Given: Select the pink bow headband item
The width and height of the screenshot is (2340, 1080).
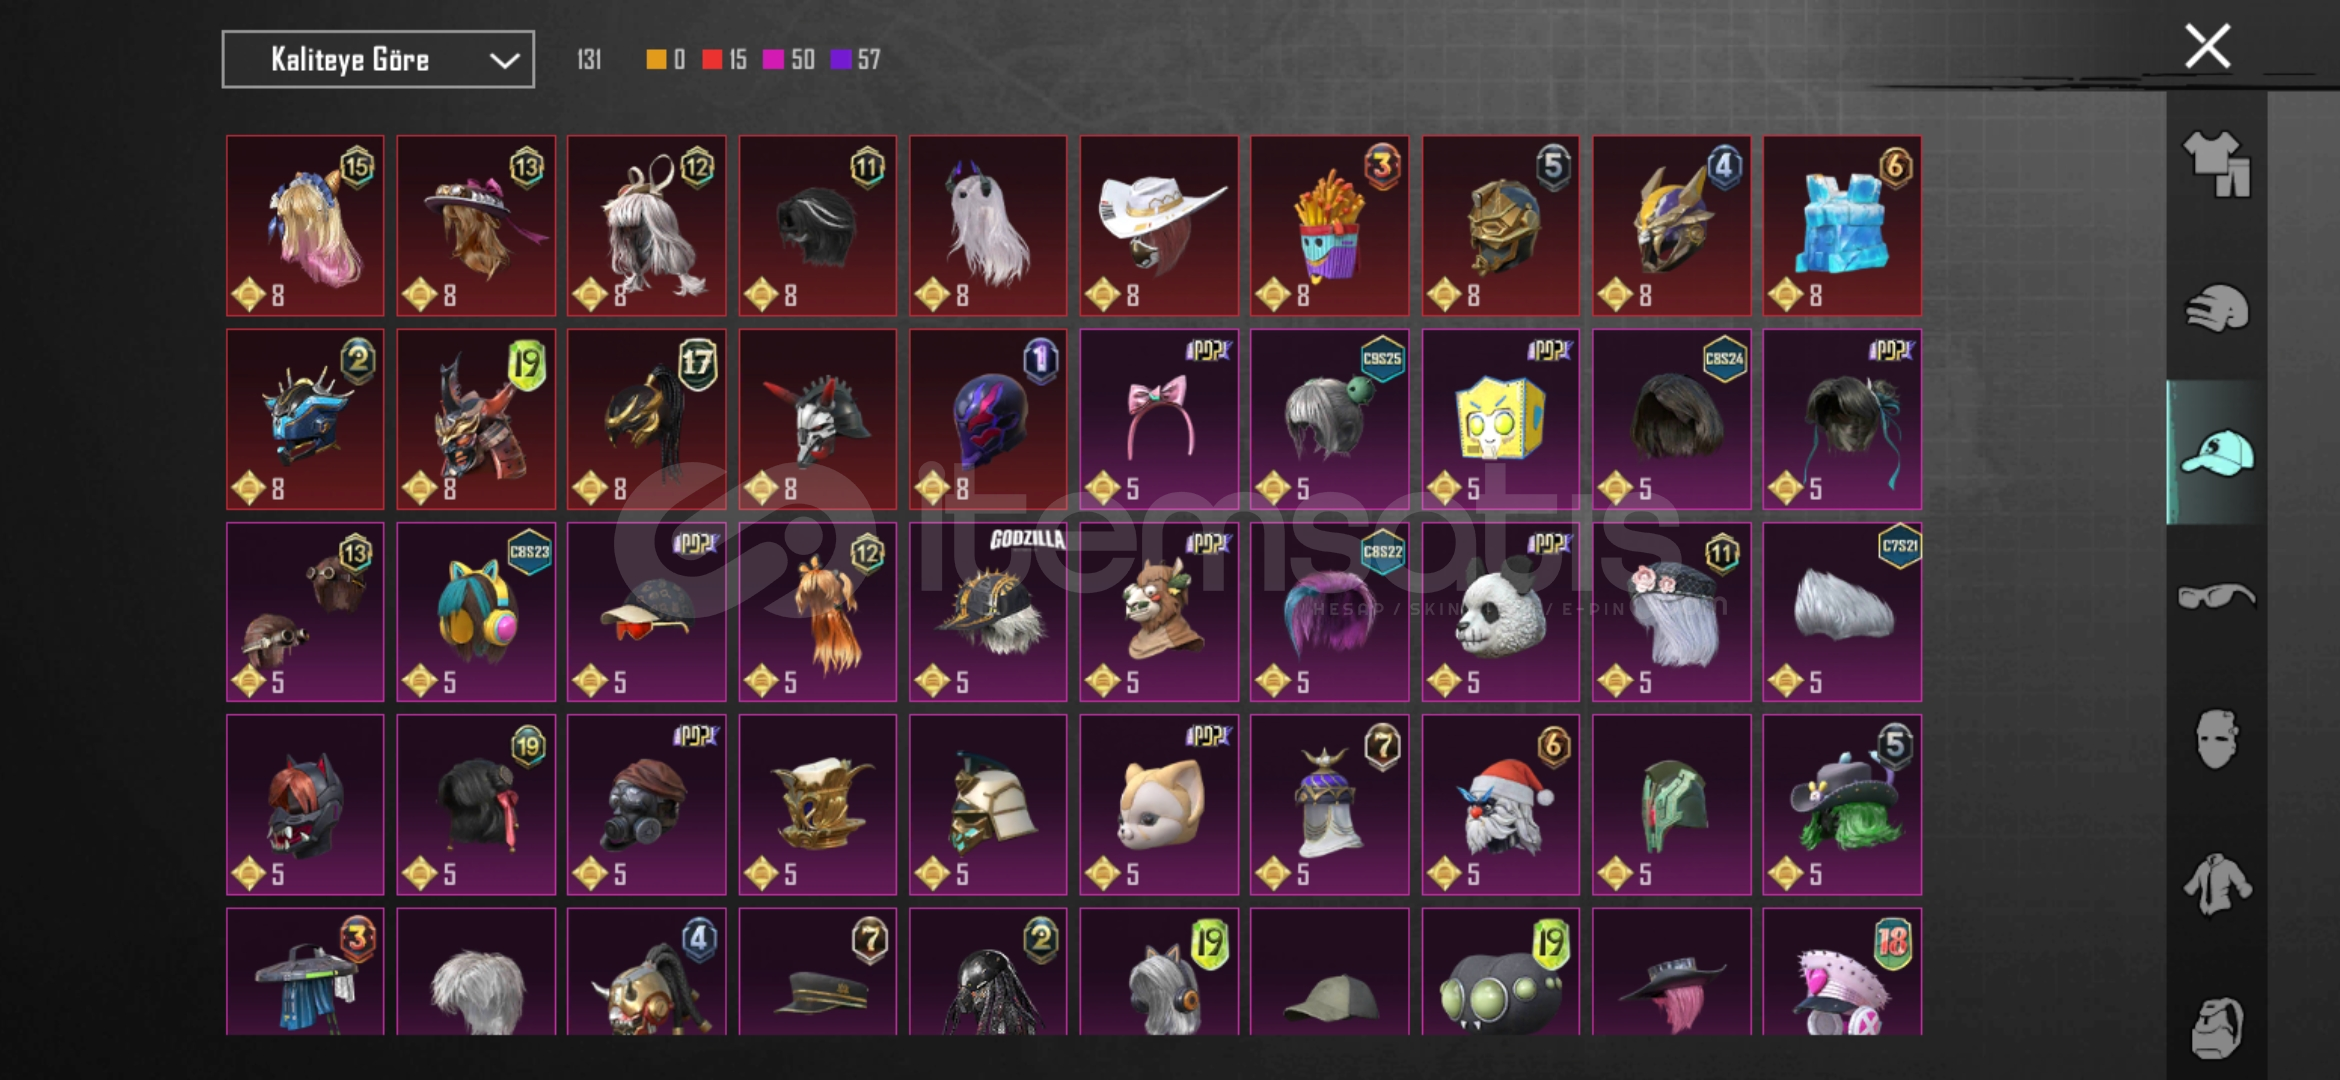Looking at the screenshot, I should click(1159, 419).
